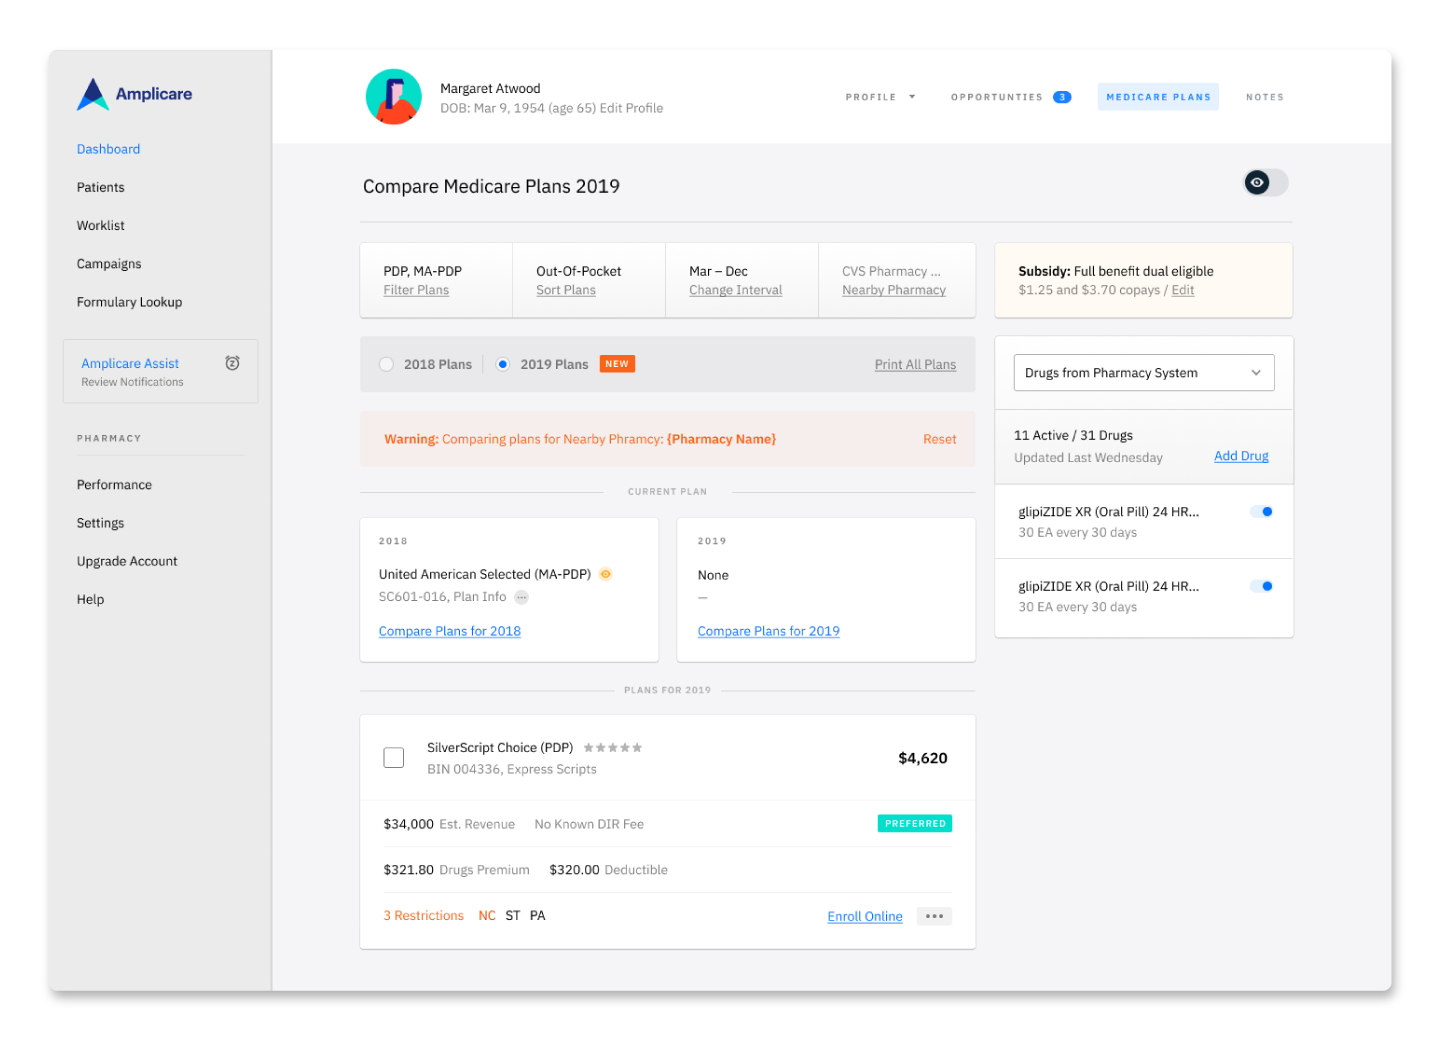Select the 2019 Plans radio button
Viewport: 1440px width, 1048px height.
click(x=503, y=364)
